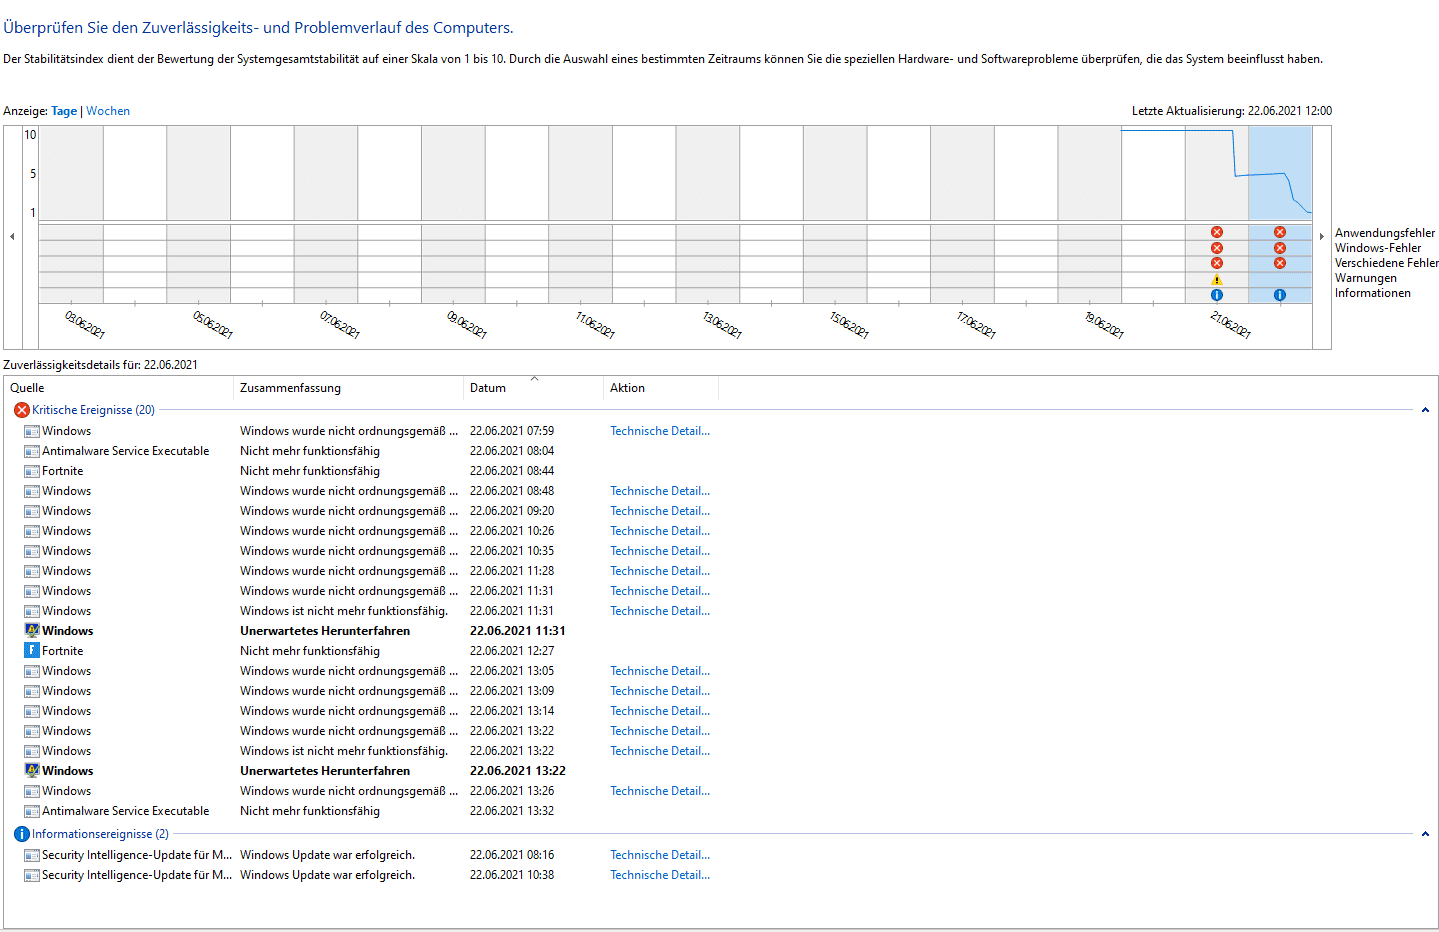Click Windows failure icon for 21.06.2021 column

point(1217,248)
